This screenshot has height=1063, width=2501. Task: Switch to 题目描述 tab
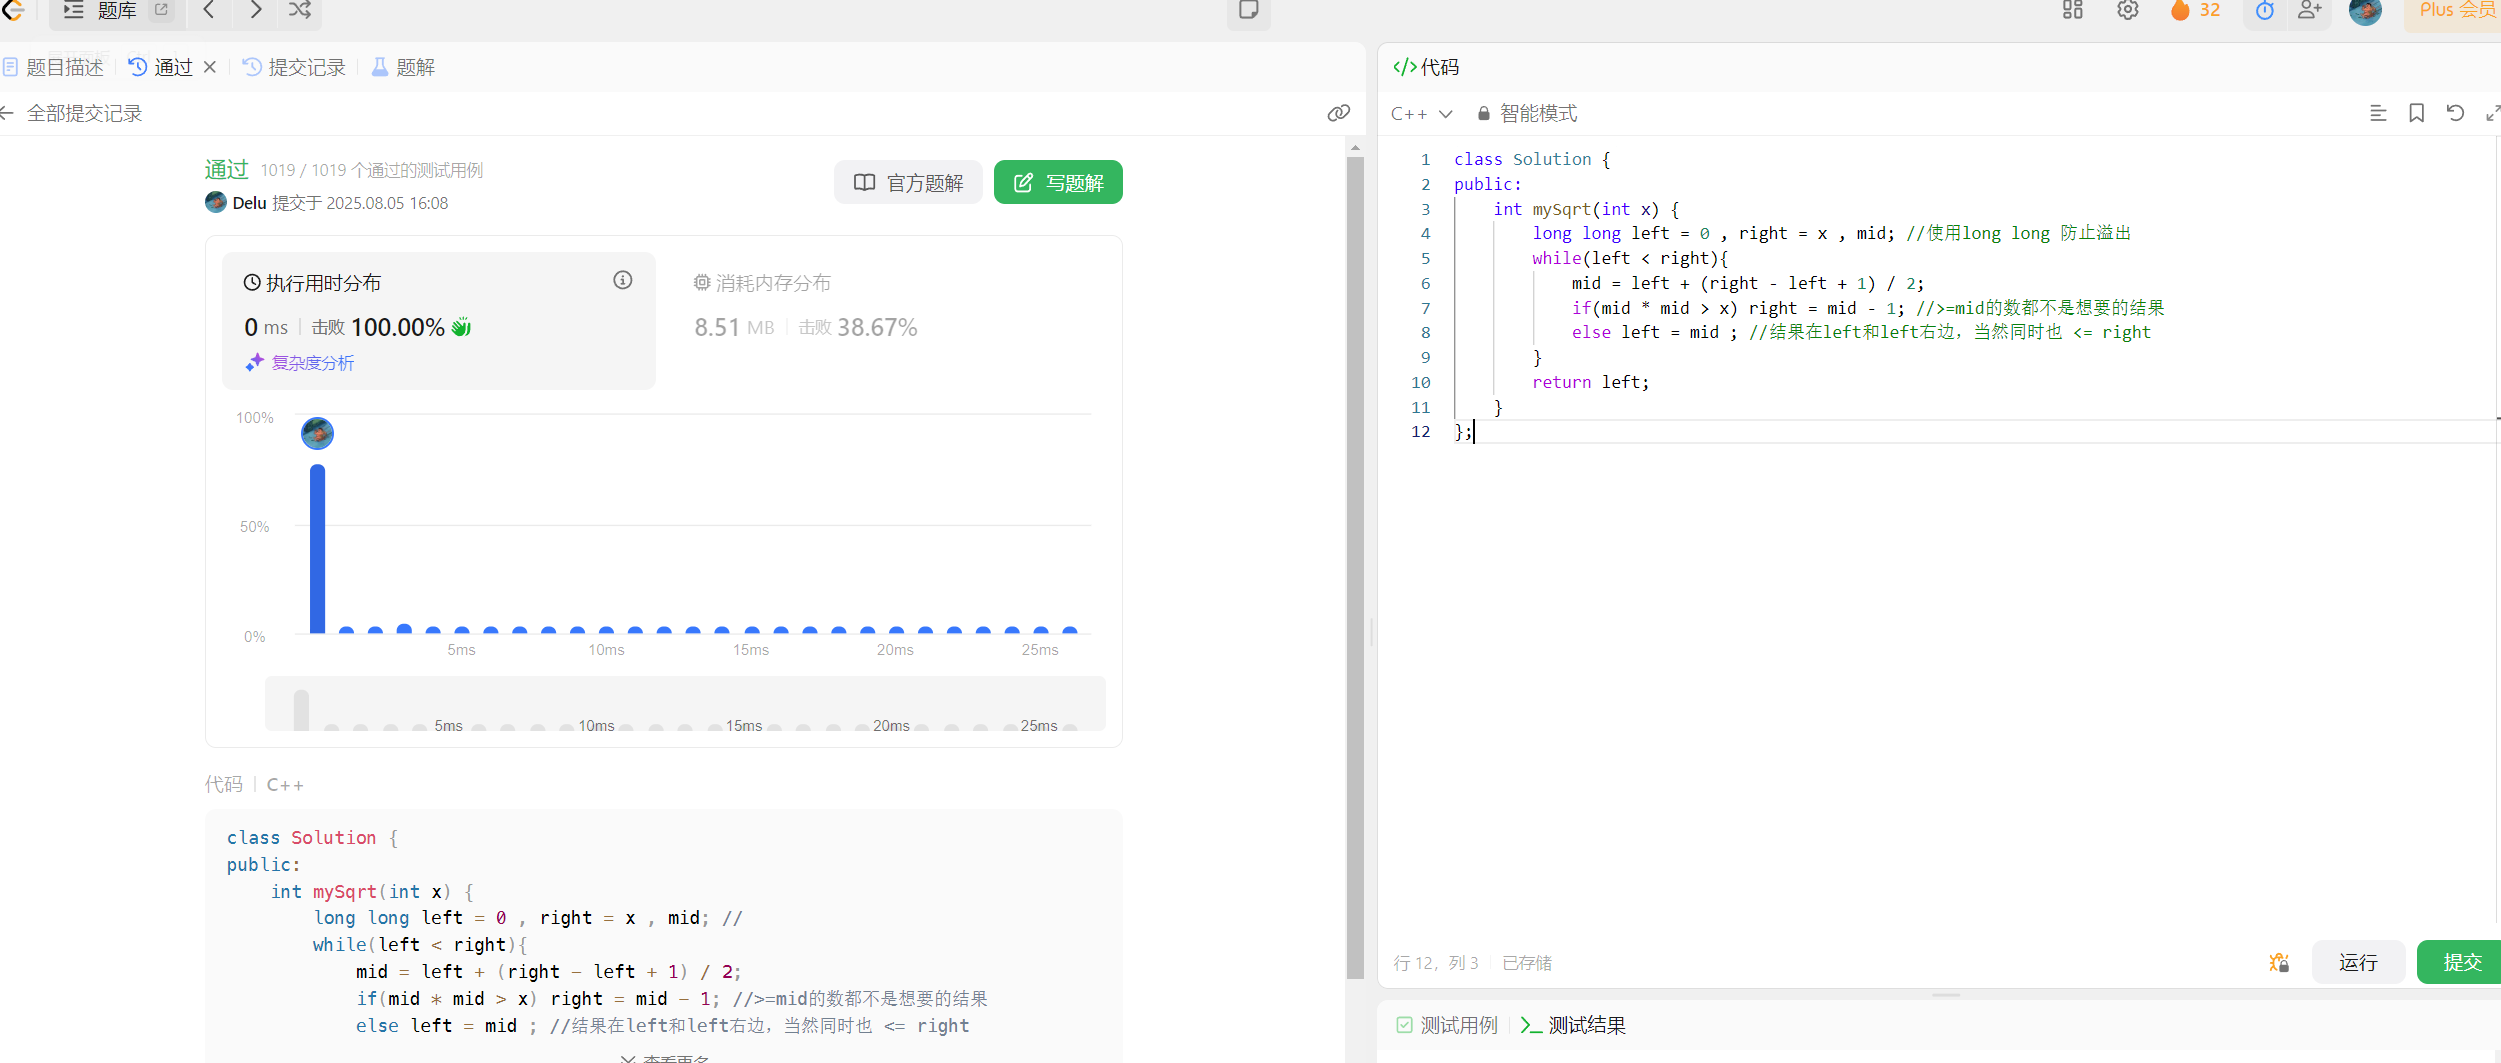coord(54,67)
